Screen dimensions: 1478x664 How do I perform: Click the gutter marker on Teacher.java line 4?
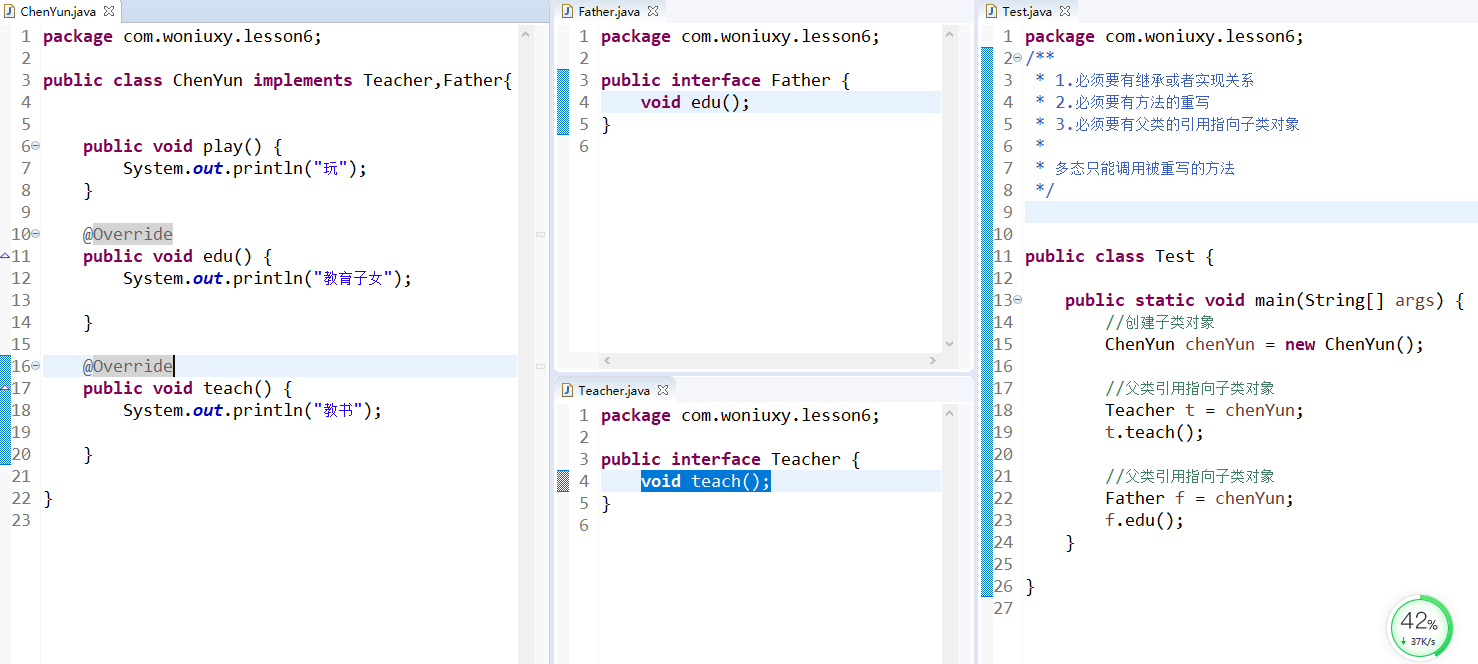tap(563, 481)
